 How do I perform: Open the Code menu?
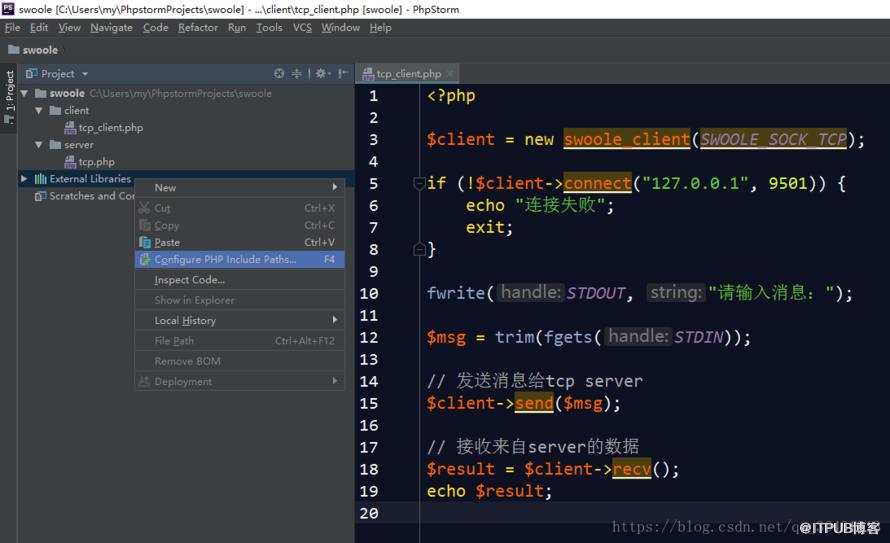click(155, 28)
